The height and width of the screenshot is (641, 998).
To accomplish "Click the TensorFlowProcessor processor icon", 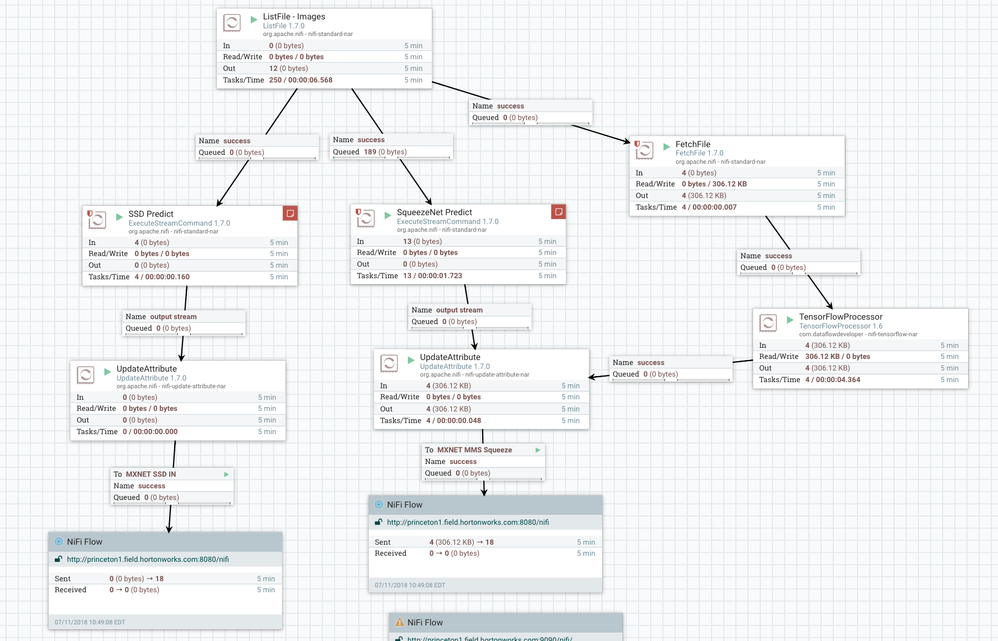I will 768,323.
